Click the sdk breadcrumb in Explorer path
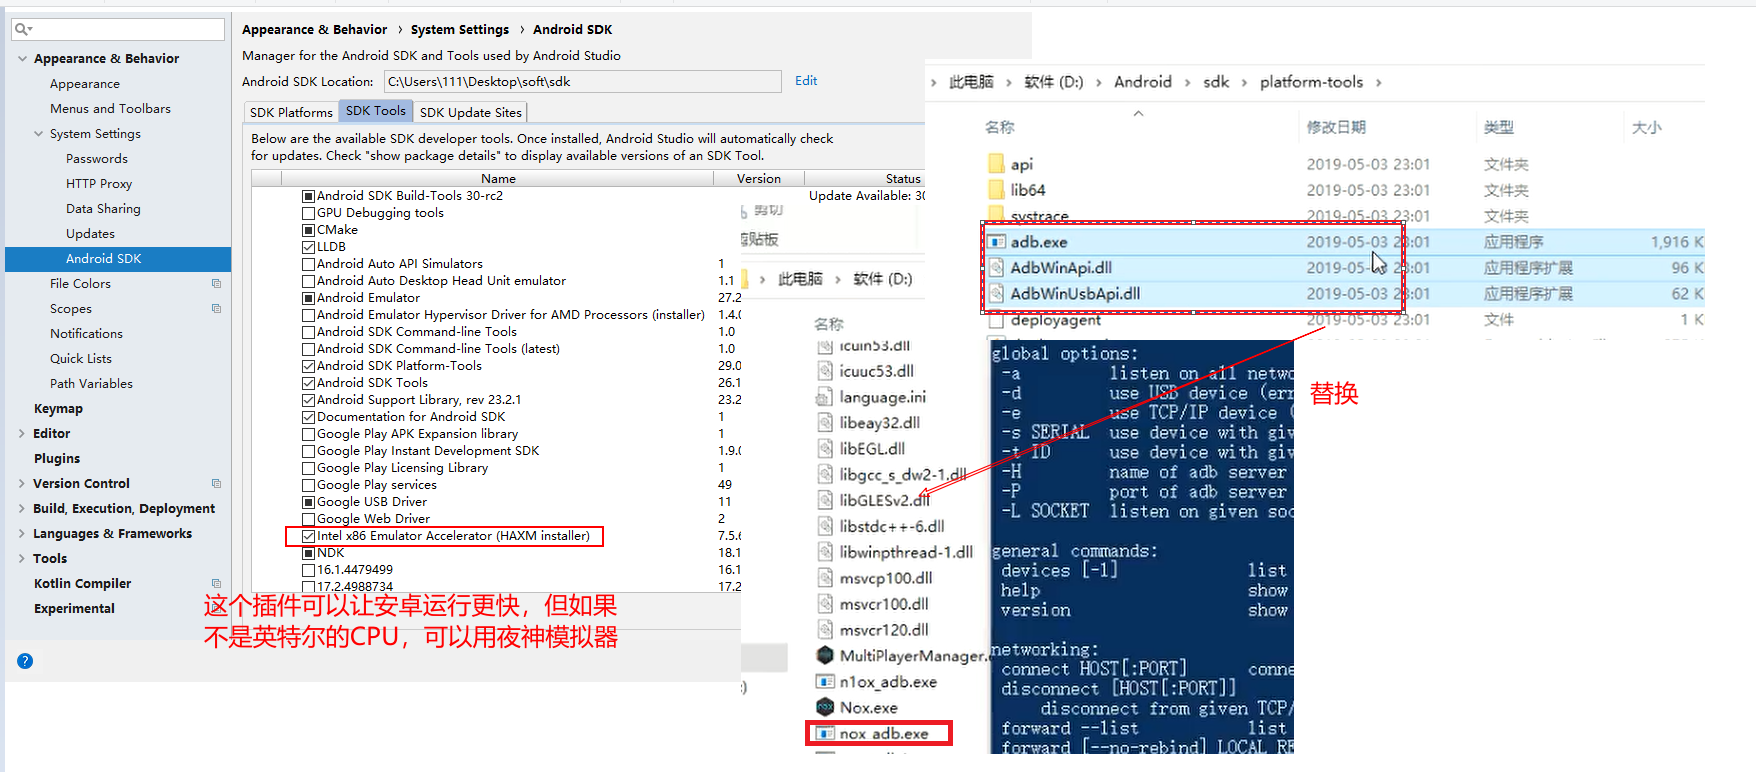 click(1216, 82)
